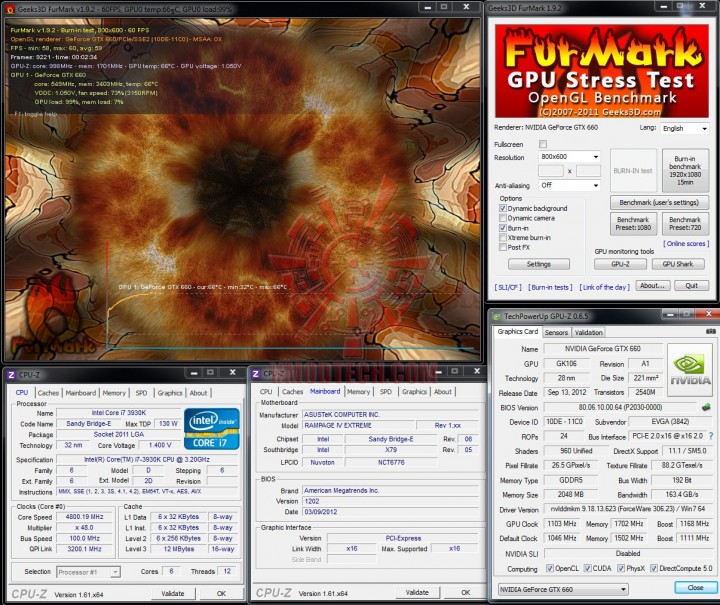
Task: Toggle Dynamic background option
Action: point(503,208)
